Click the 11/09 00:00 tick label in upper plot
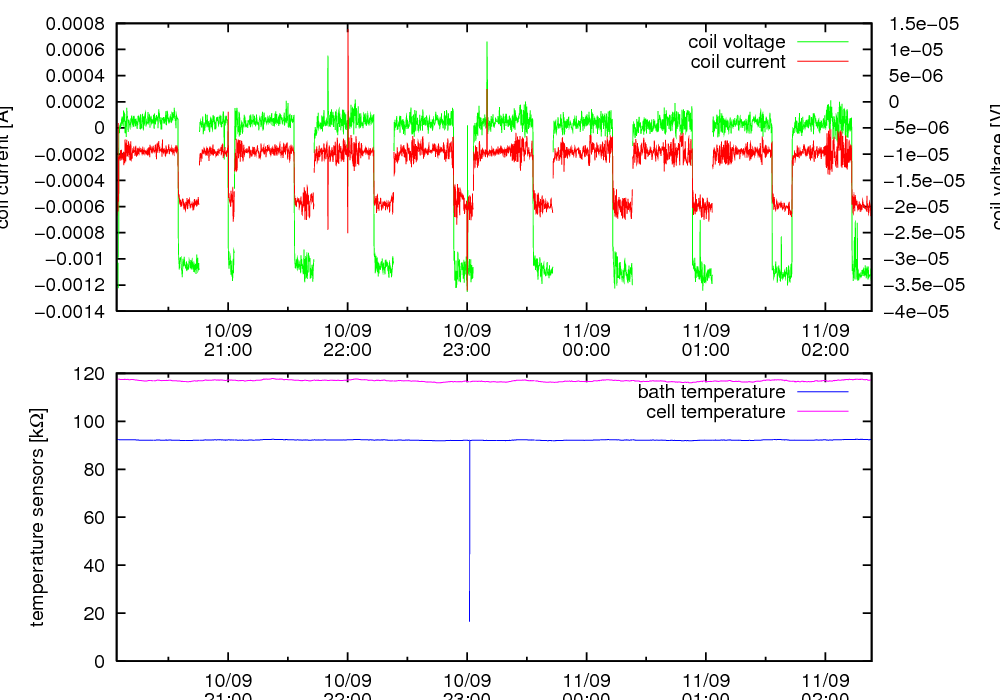Screen dimensions: 1000x700 pos(586,339)
